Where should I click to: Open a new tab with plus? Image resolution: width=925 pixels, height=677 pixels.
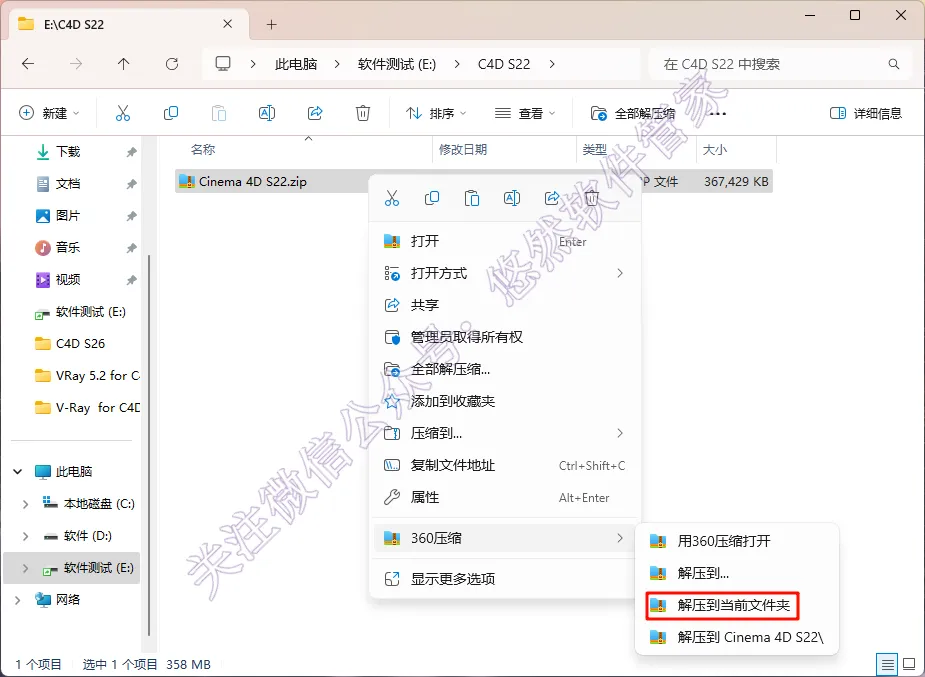tap(271, 24)
